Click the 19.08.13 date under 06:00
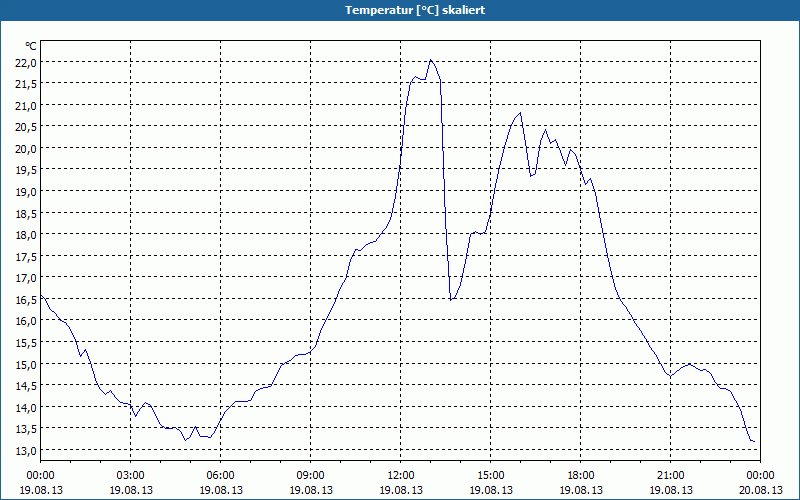The image size is (800, 500). point(220,490)
